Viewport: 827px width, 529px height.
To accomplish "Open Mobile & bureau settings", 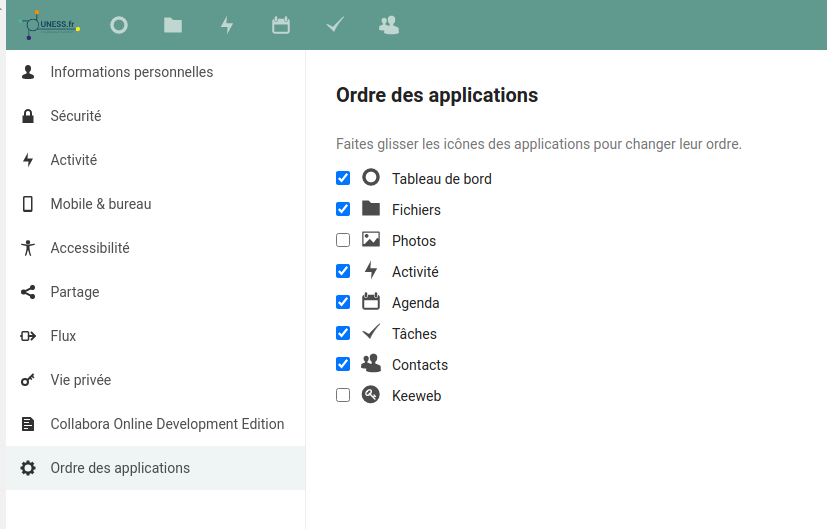I will pos(101,204).
